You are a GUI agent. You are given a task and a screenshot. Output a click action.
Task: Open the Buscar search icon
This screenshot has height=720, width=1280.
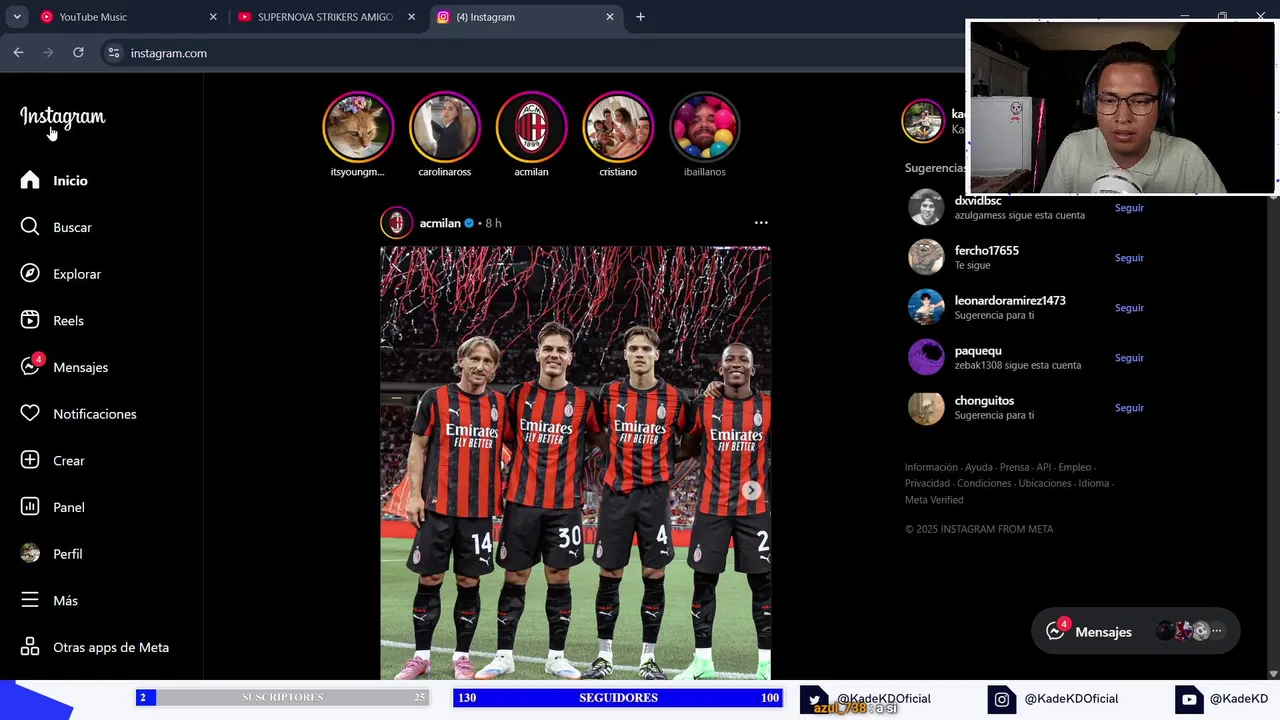coord(30,227)
